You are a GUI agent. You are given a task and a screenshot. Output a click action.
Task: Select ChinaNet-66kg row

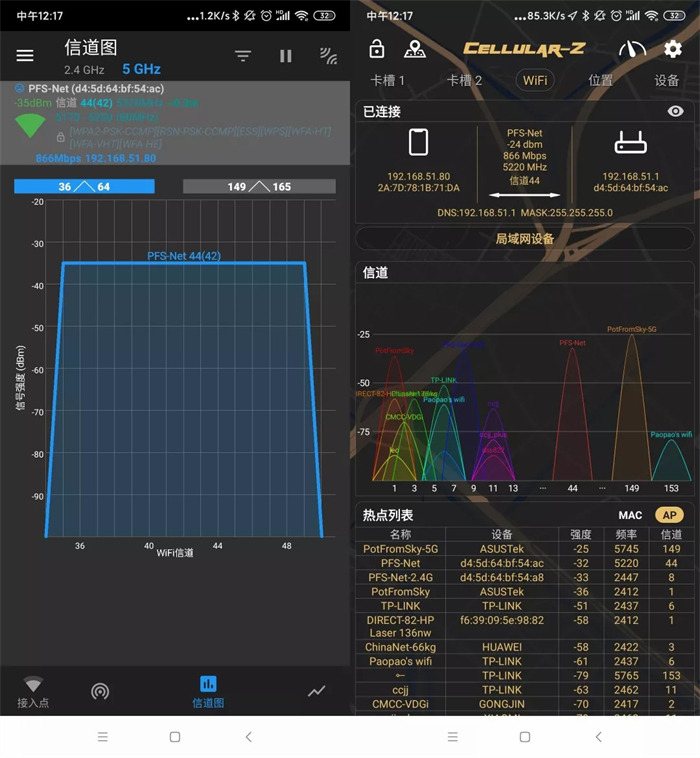click(525, 647)
